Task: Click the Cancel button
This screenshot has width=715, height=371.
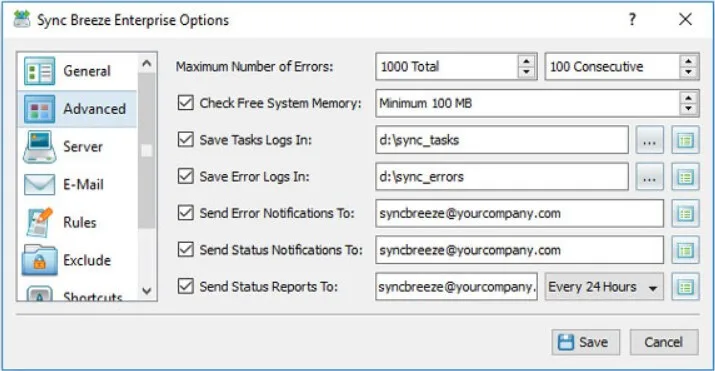Action: click(664, 342)
